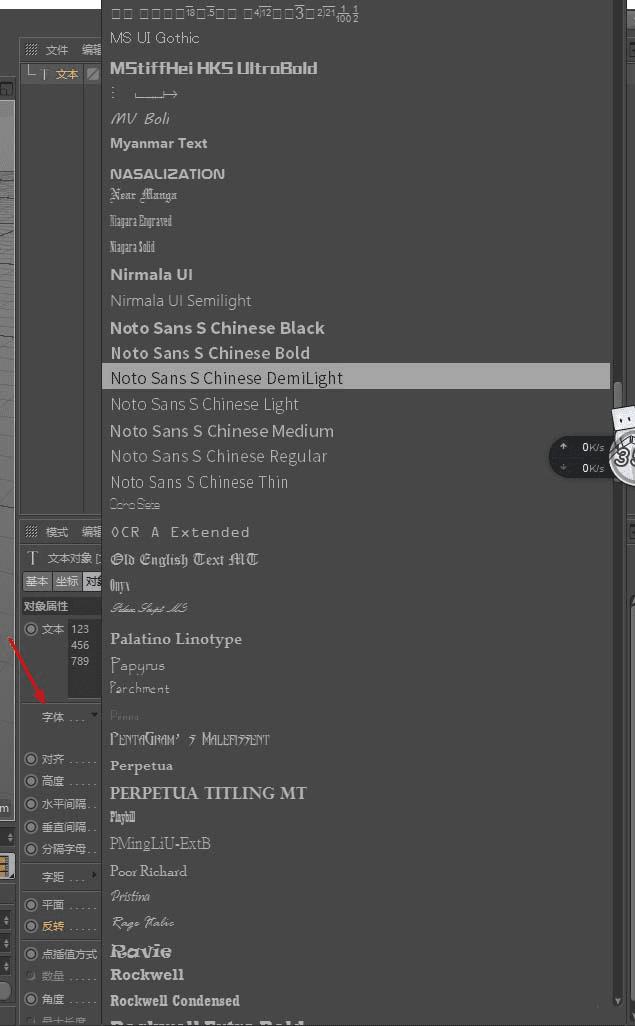Pick Noto Sans S Chinese Medium
The width and height of the screenshot is (635, 1026).
coord(222,431)
